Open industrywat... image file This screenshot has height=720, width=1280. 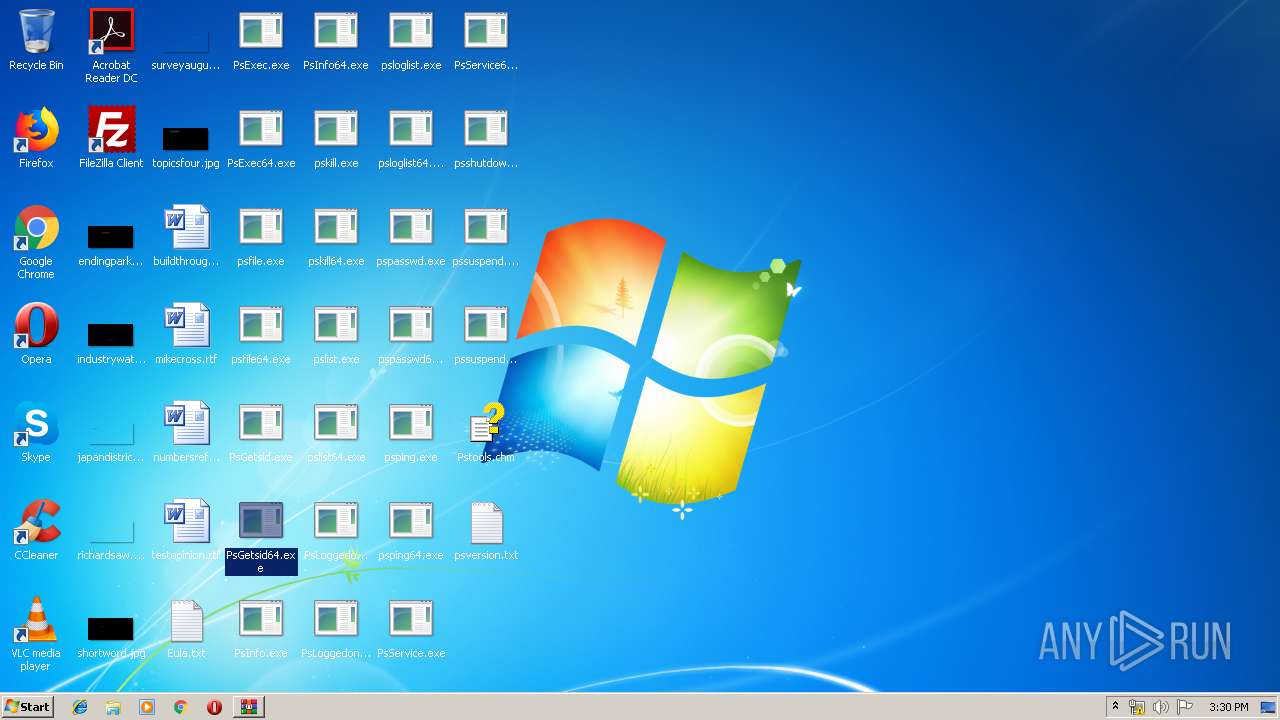click(111, 334)
